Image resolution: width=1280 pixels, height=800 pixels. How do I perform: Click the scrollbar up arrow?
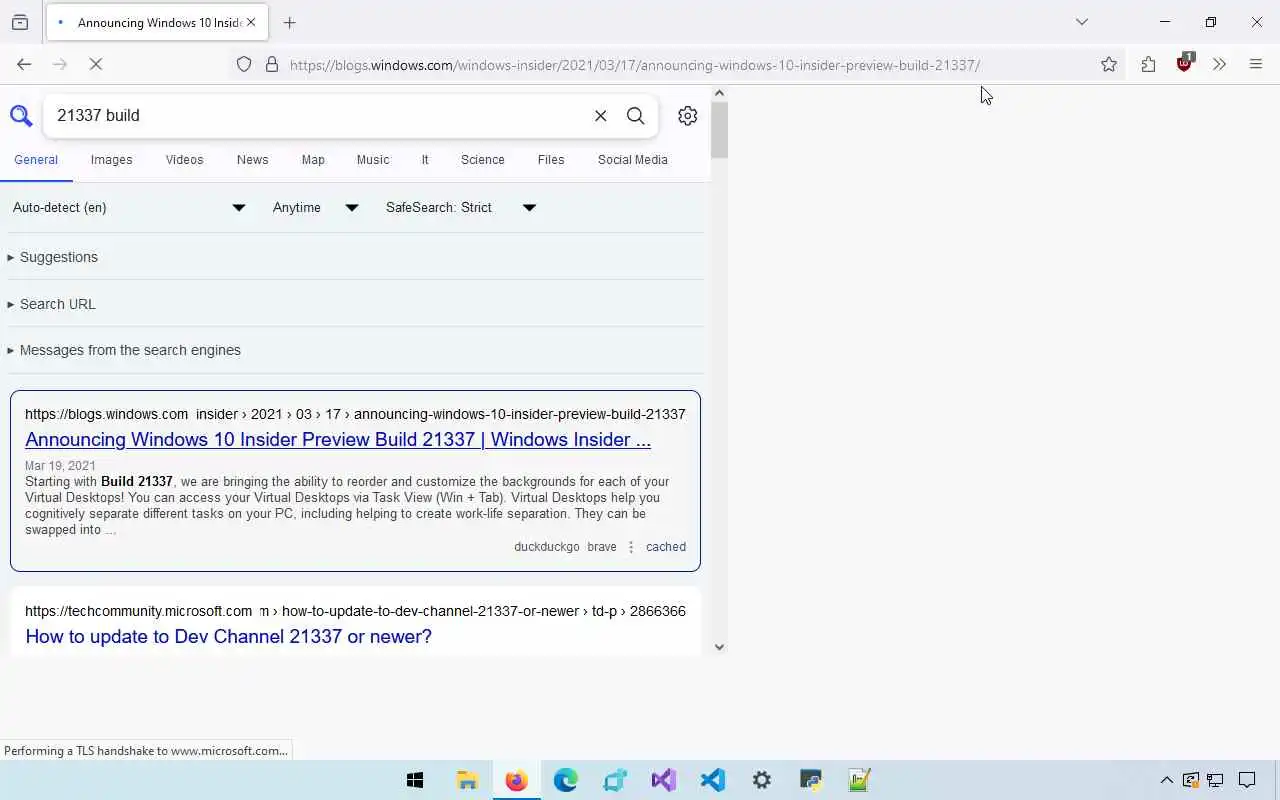(719, 93)
